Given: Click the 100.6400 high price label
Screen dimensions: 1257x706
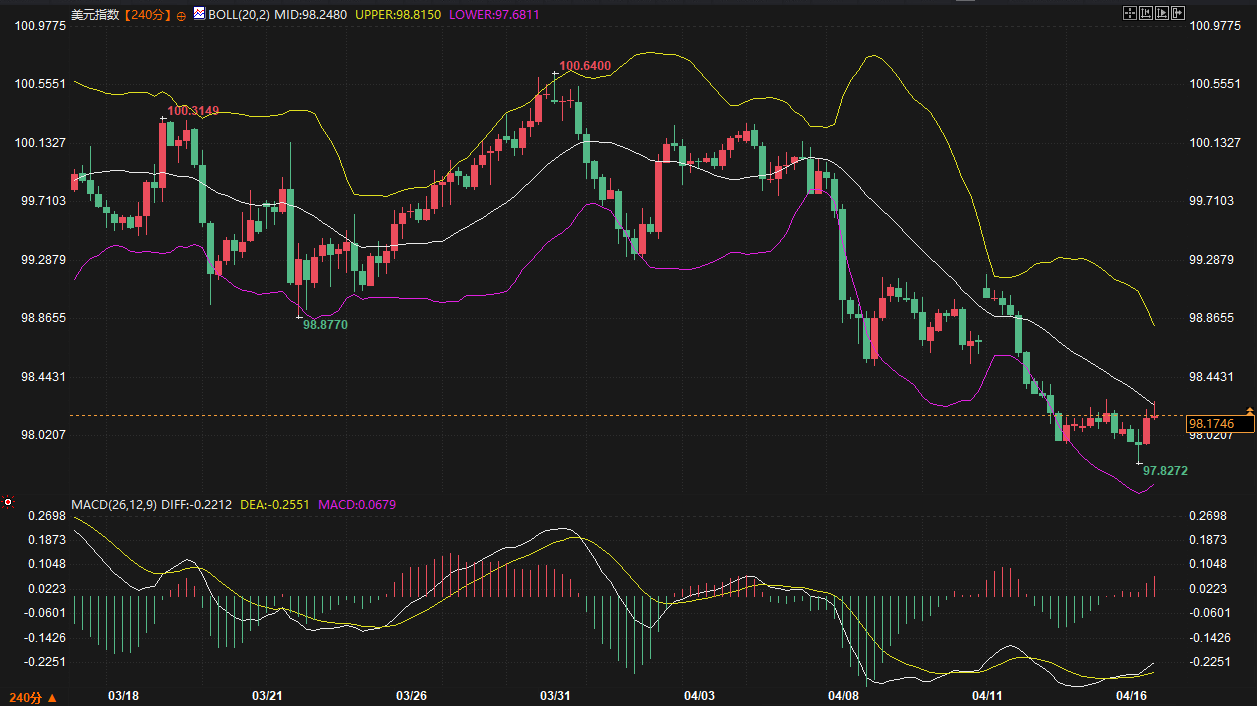Looking at the screenshot, I should coord(585,66).
